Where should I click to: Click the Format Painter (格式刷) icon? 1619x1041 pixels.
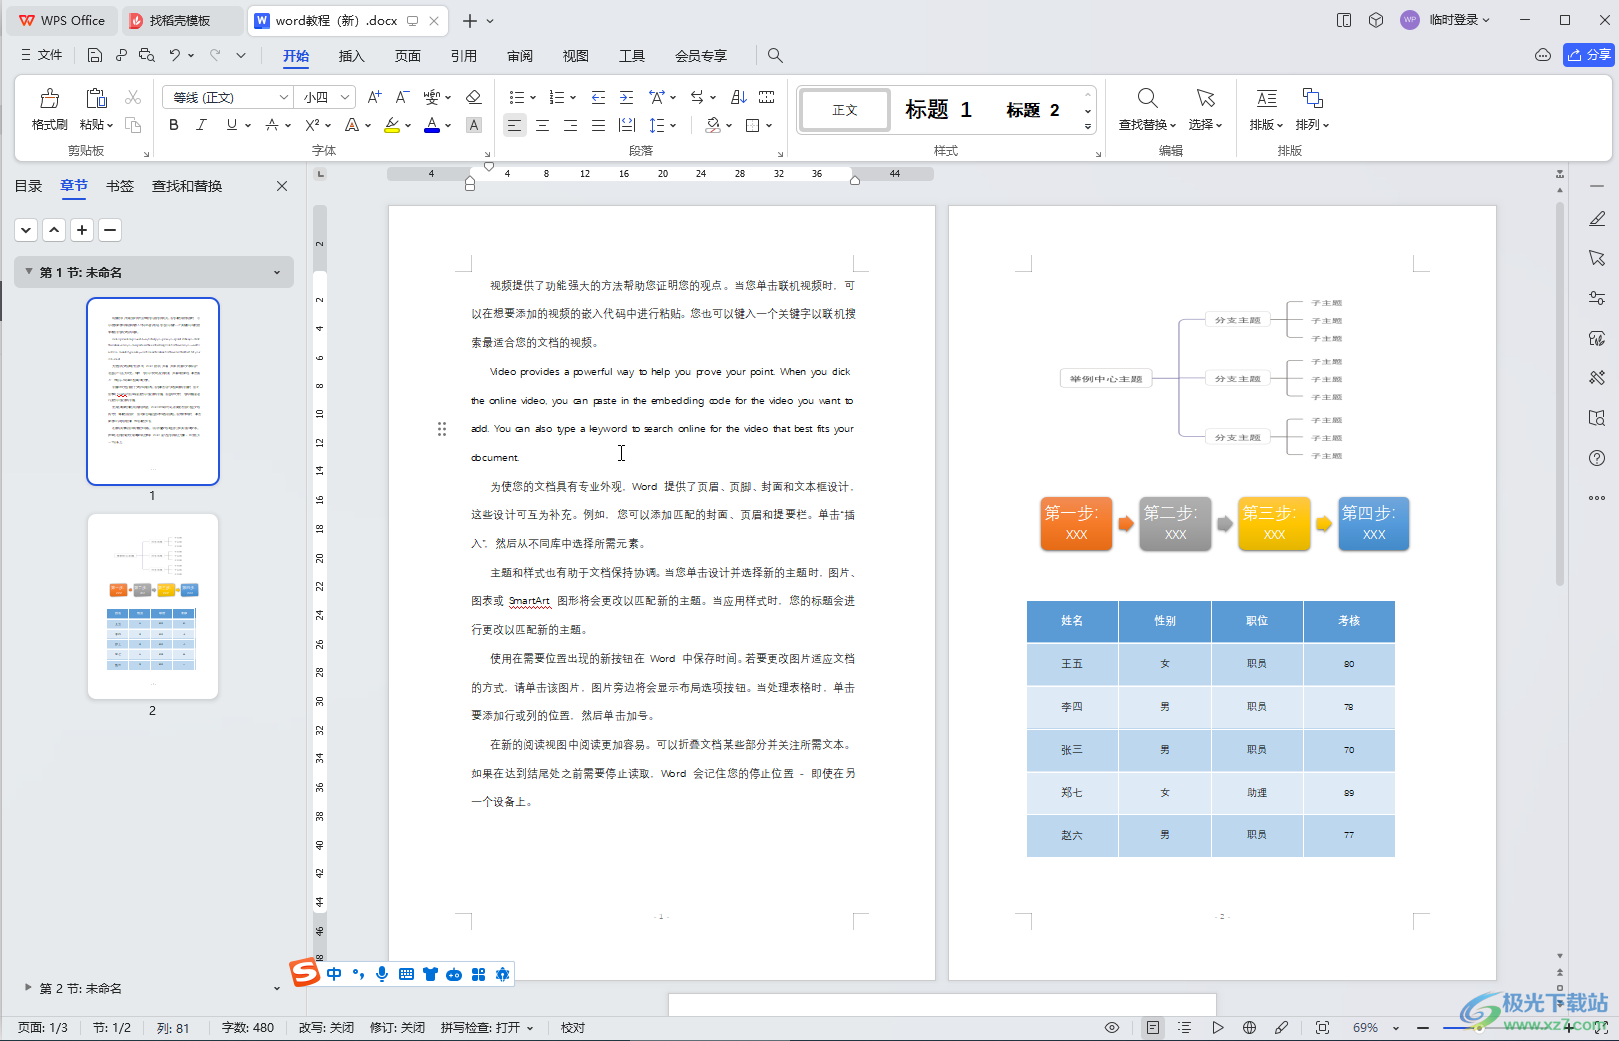click(49, 98)
